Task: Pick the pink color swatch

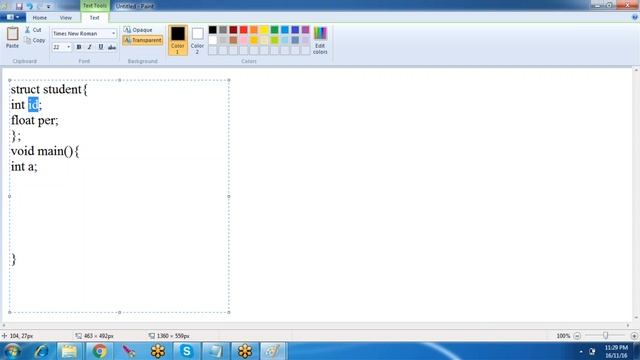Action: click(244, 40)
